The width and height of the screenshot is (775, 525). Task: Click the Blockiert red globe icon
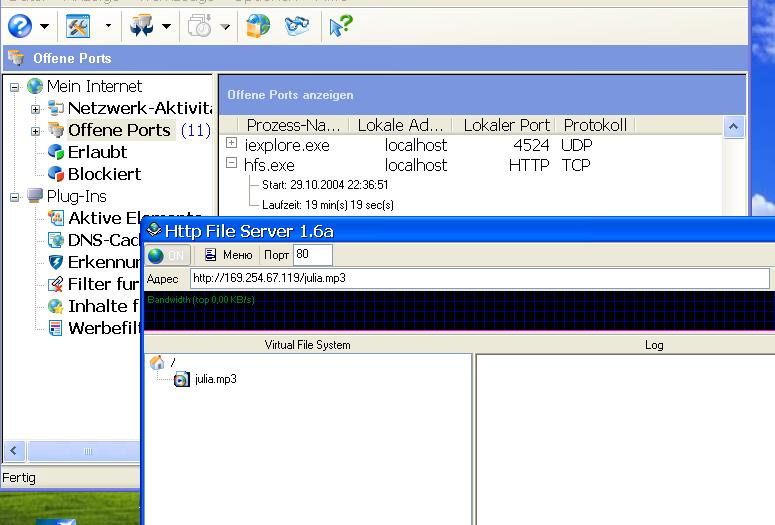click(56, 174)
